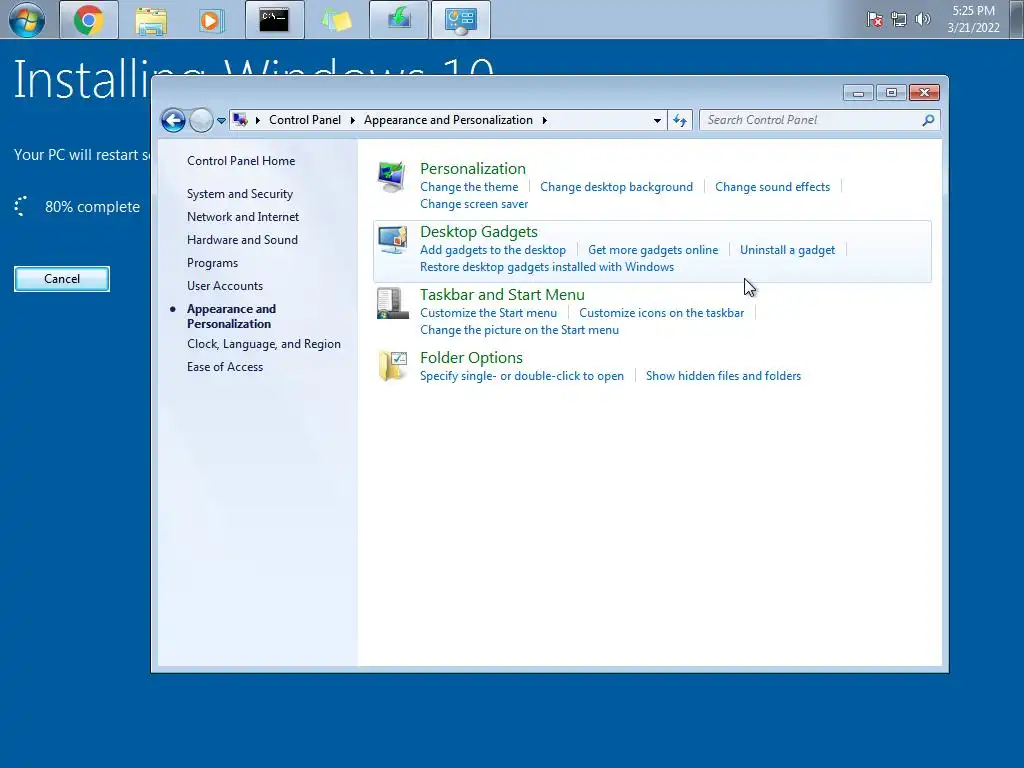The height and width of the screenshot is (768, 1024).
Task: Open Clock, Language, and Region
Action: coord(264,344)
